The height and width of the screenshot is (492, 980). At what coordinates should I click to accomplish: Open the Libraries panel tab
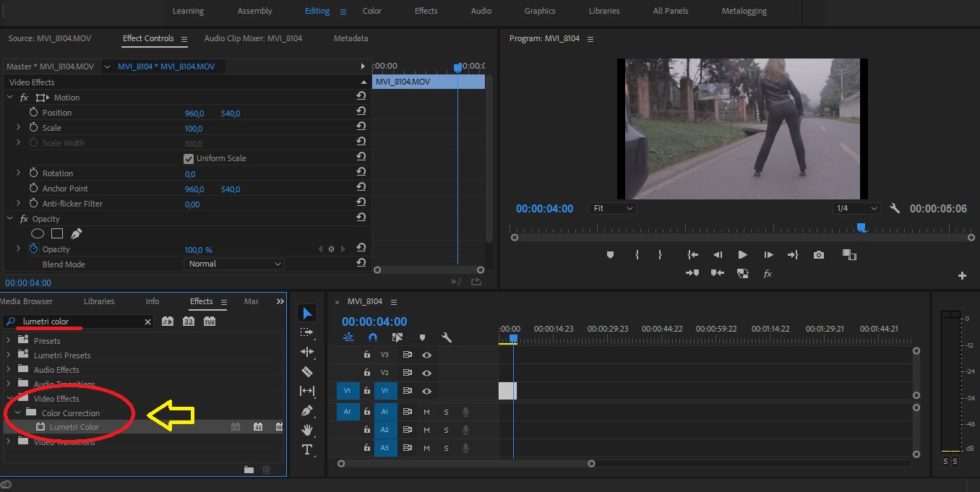(99, 301)
